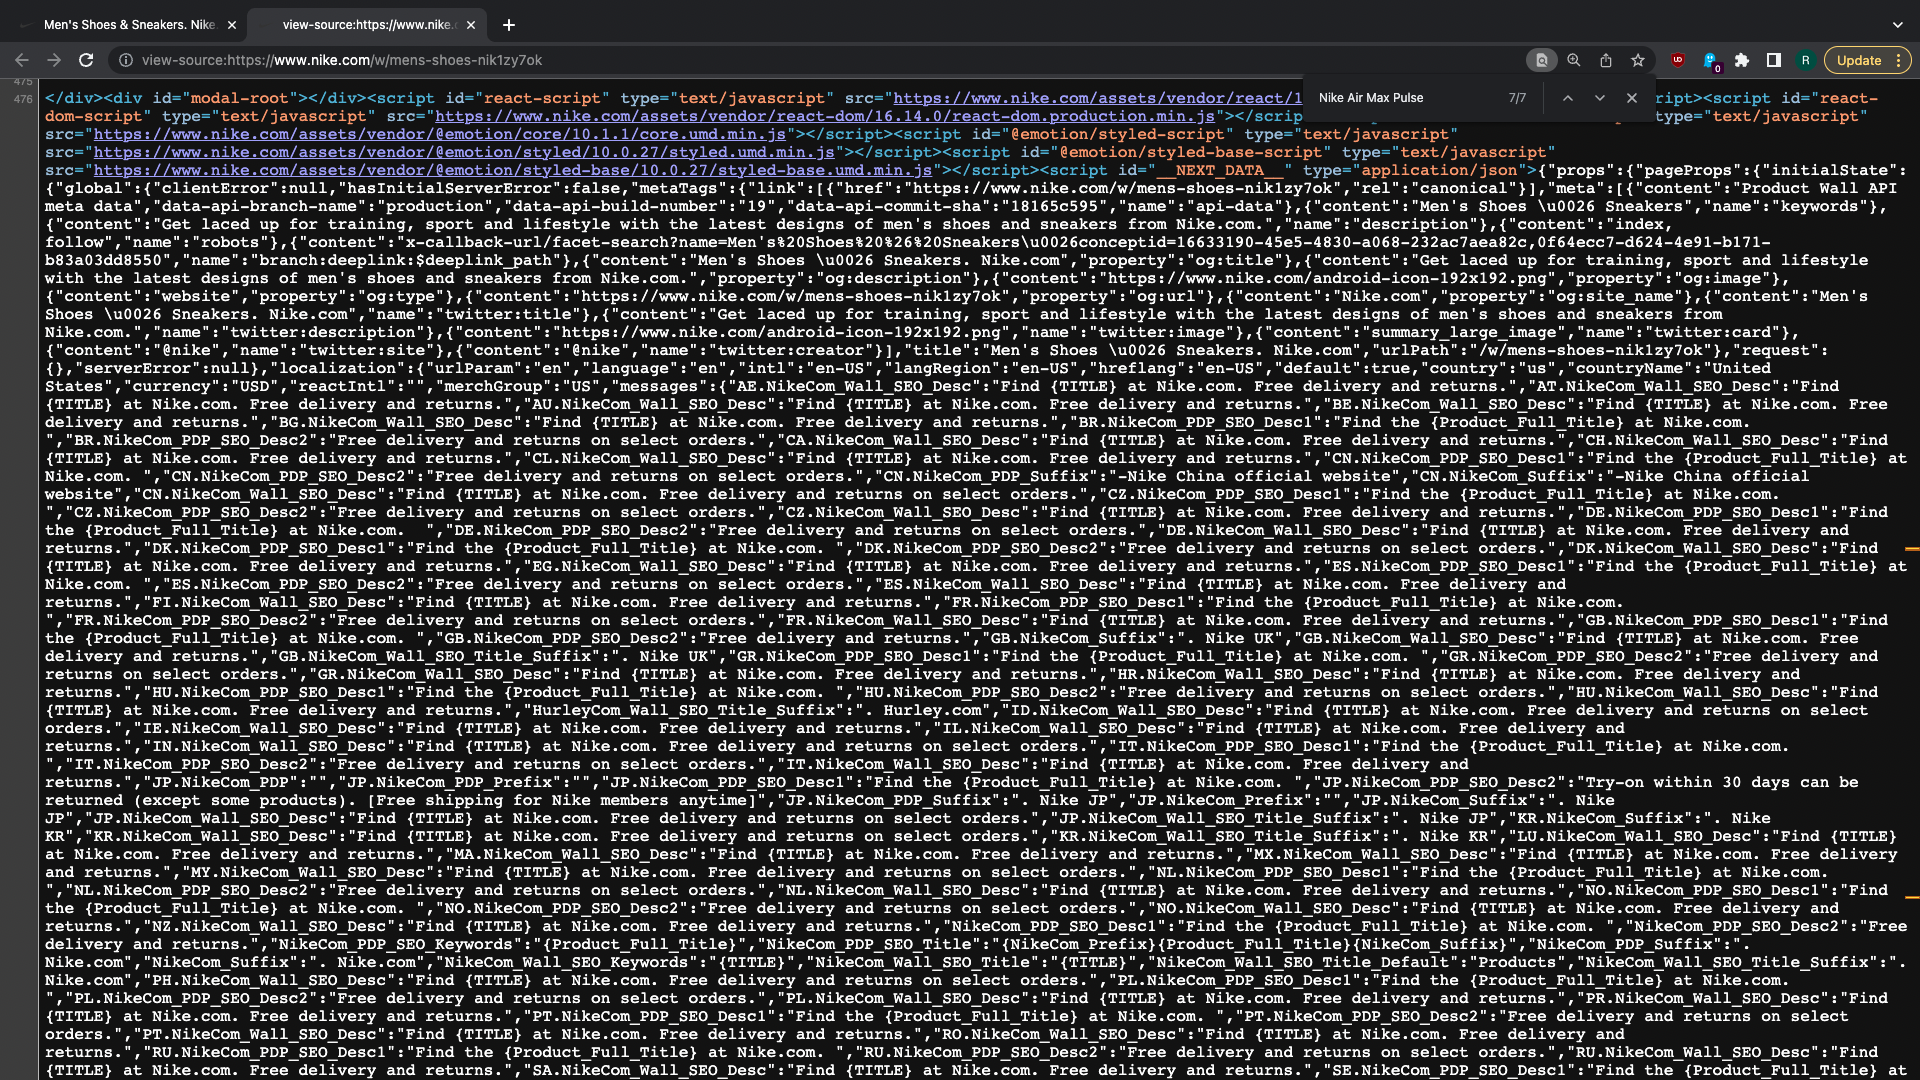This screenshot has width=1920, height=1080.
Task: Open the react-dom.production.min.js link
Action: pyautogui.click(x=825, y=116)
